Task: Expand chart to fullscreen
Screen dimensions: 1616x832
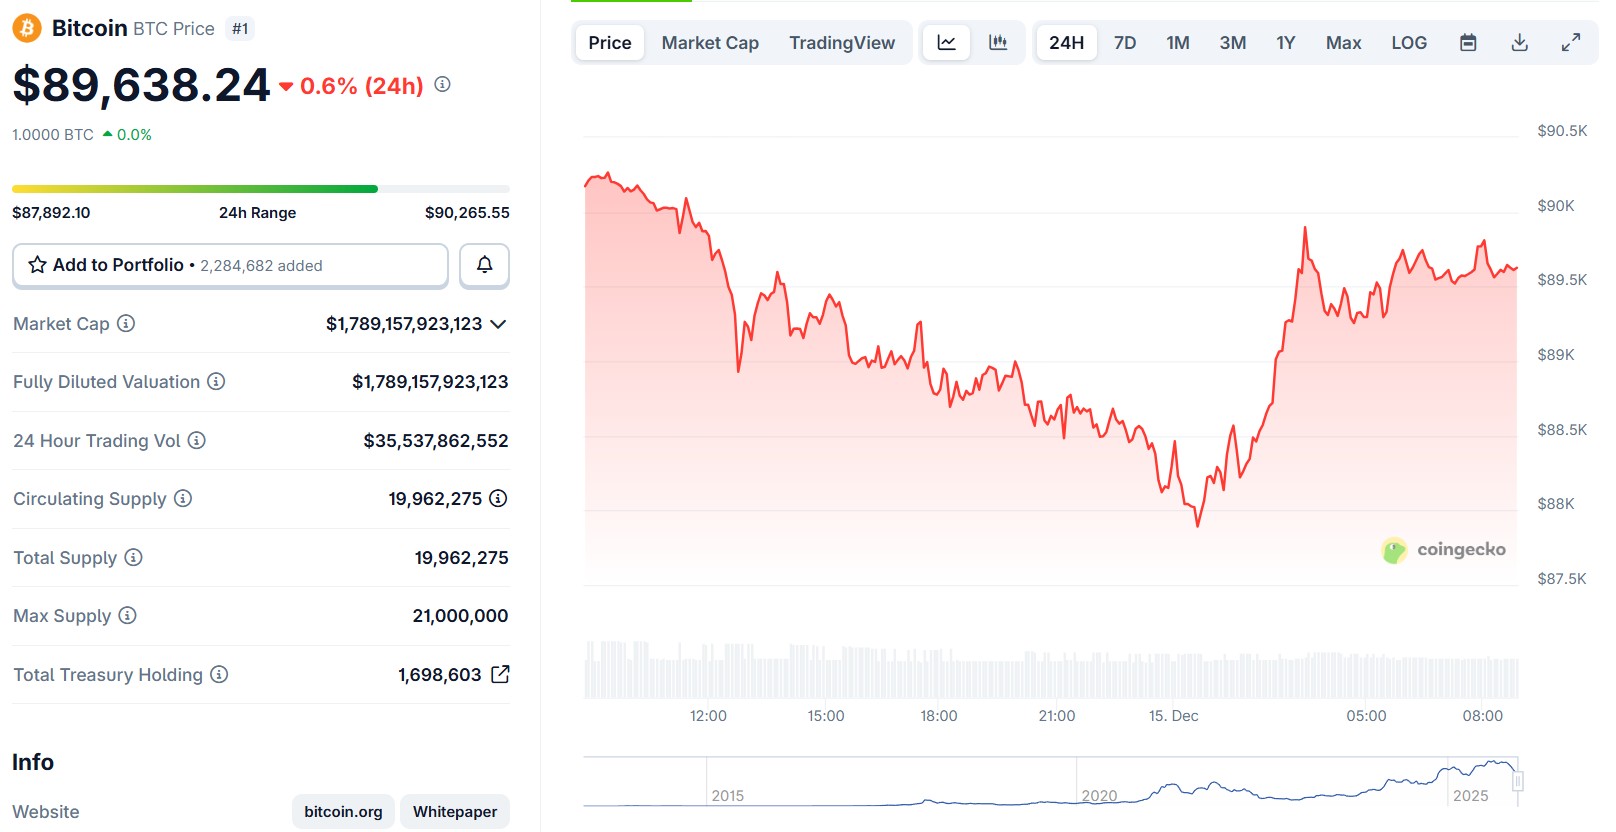Action: point(1571,43)
